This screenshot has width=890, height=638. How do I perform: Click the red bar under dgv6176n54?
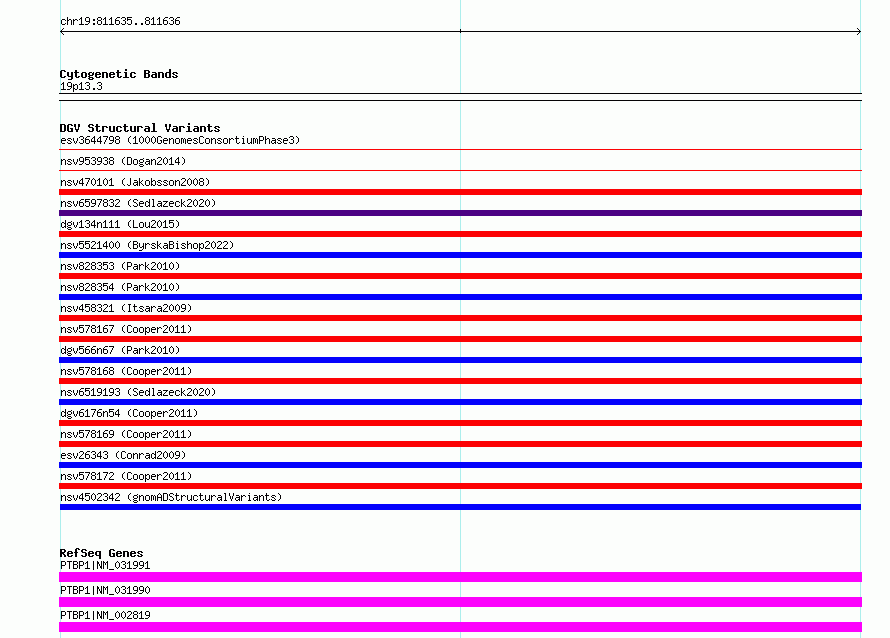click(460, 423)
